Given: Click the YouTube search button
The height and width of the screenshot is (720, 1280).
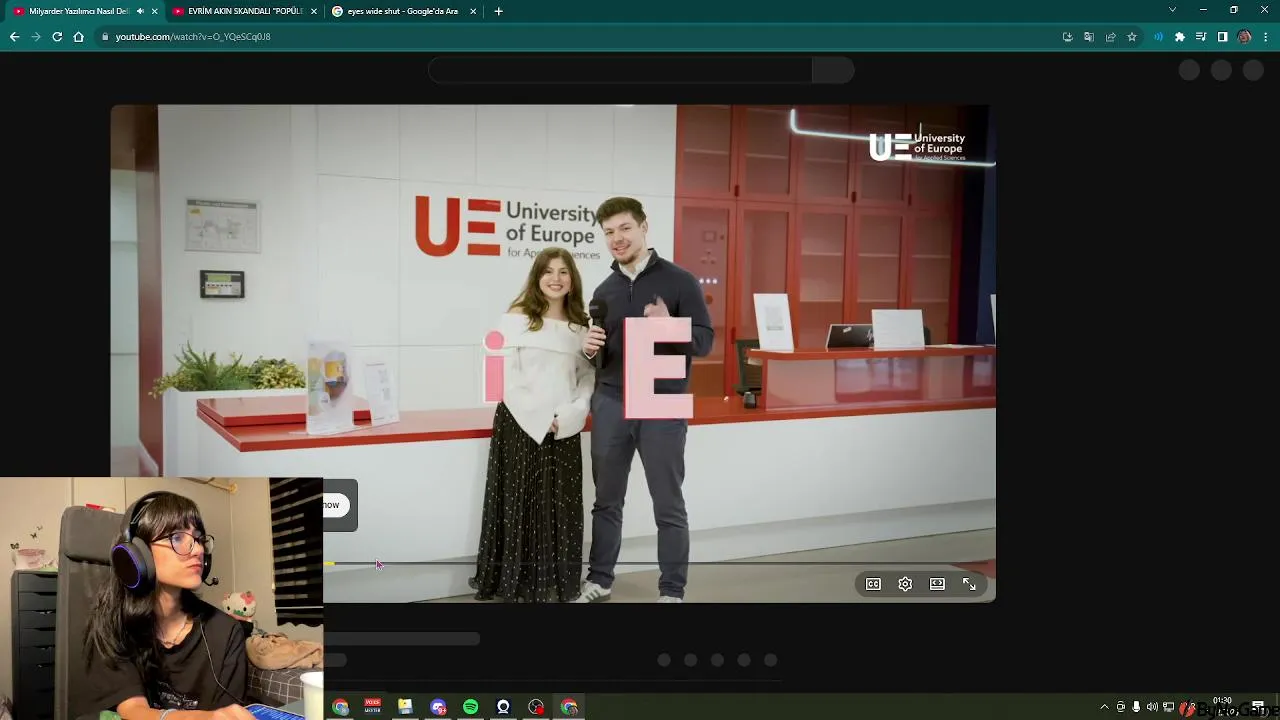Looking at the screenshot, I should pos(833,70).
